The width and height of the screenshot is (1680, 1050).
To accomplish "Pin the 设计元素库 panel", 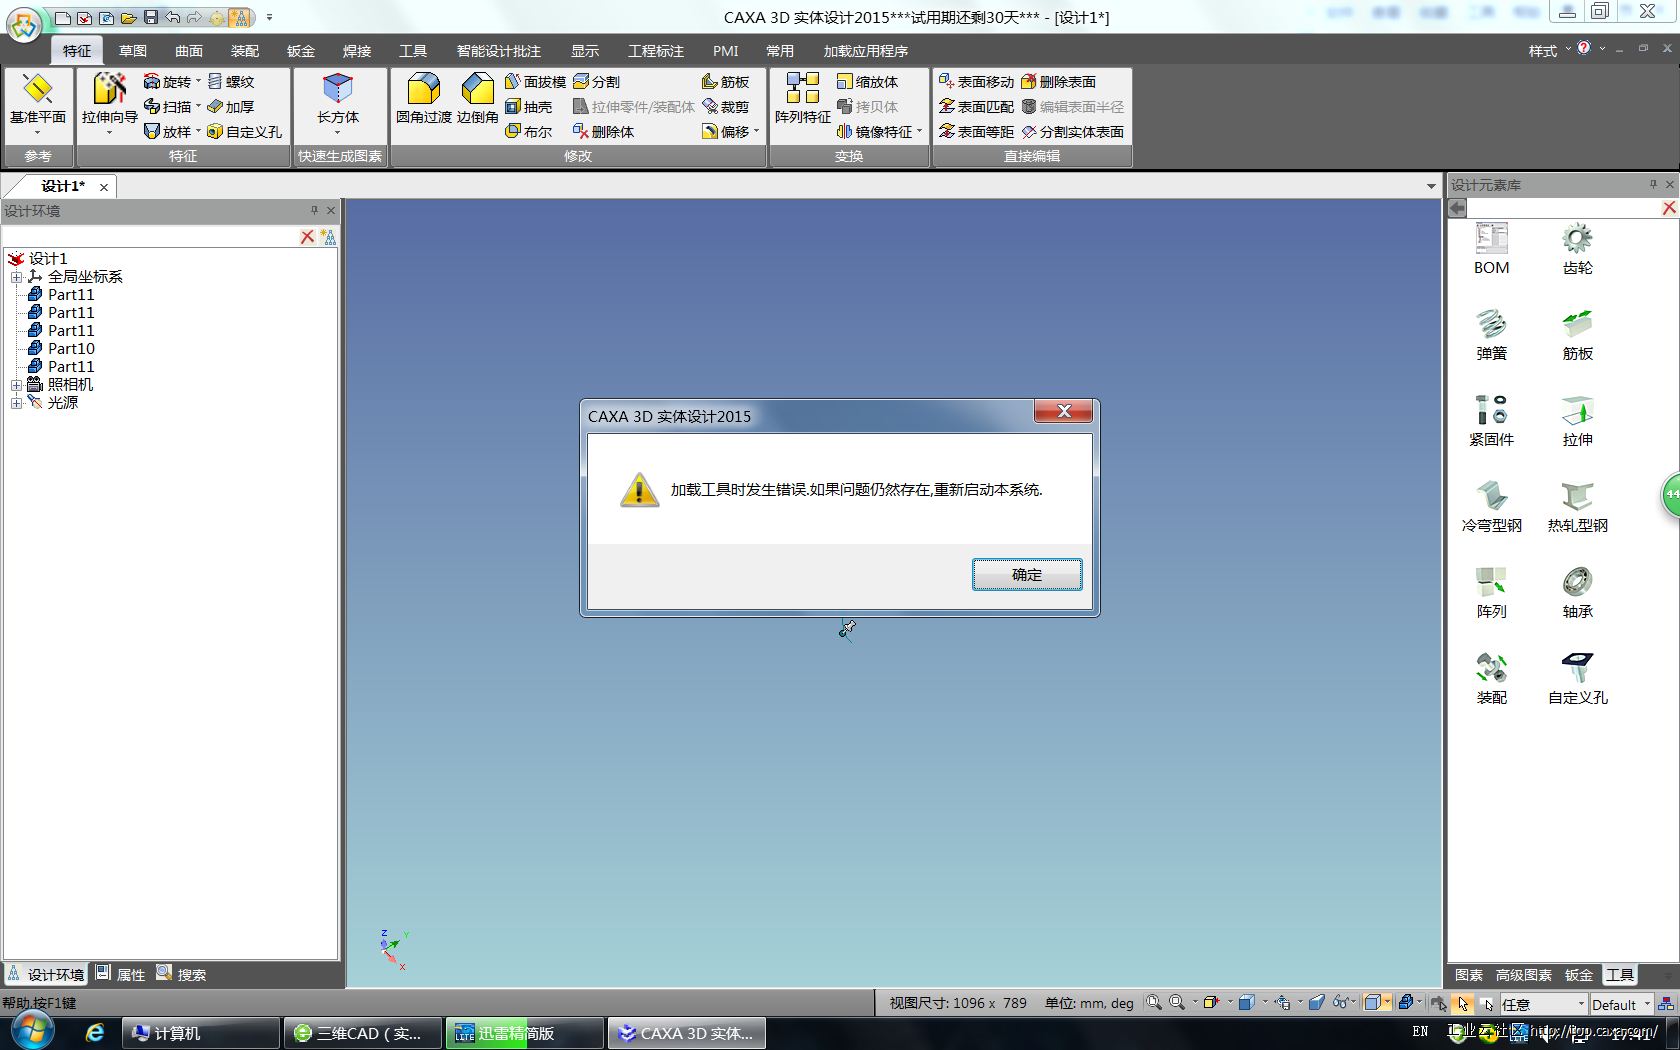I will (x=1653, y=184).
